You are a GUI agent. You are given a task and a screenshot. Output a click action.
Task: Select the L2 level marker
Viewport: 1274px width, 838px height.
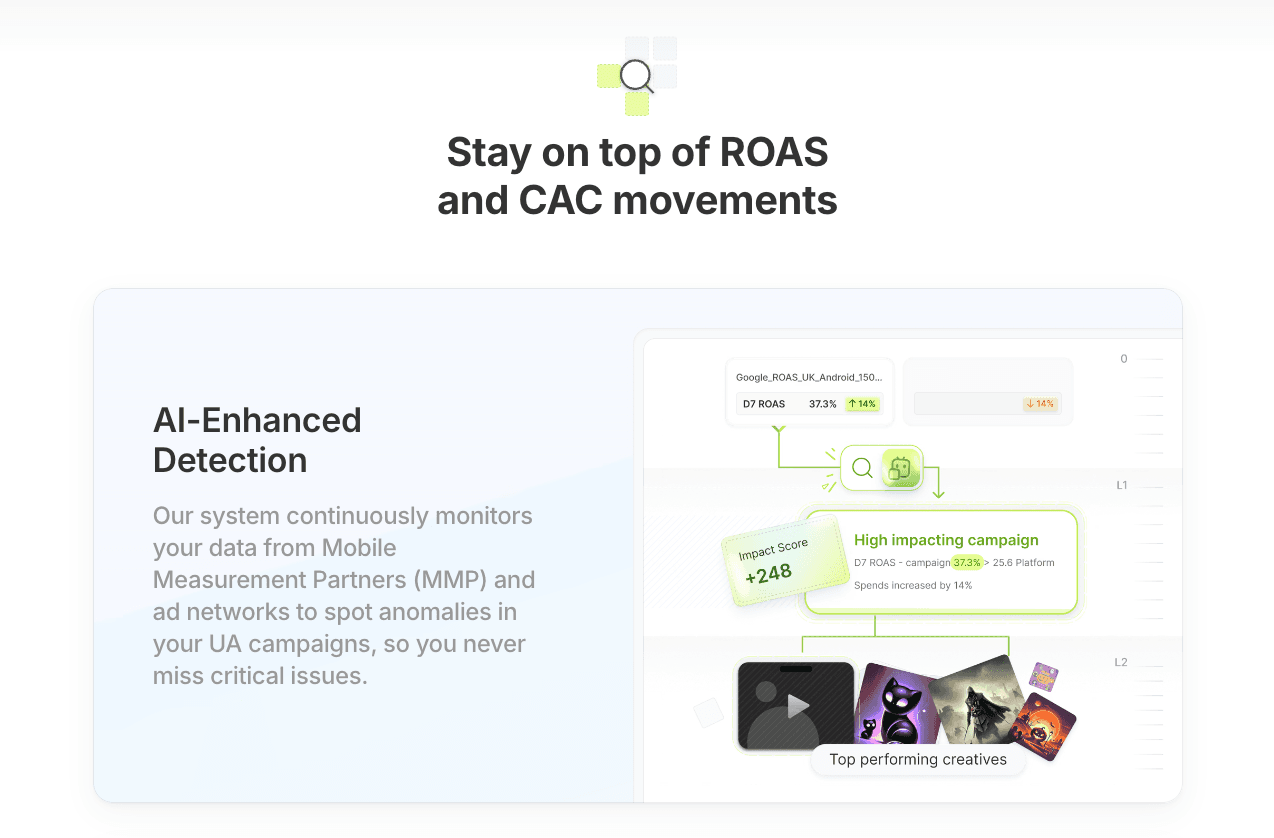(1121, 662)
